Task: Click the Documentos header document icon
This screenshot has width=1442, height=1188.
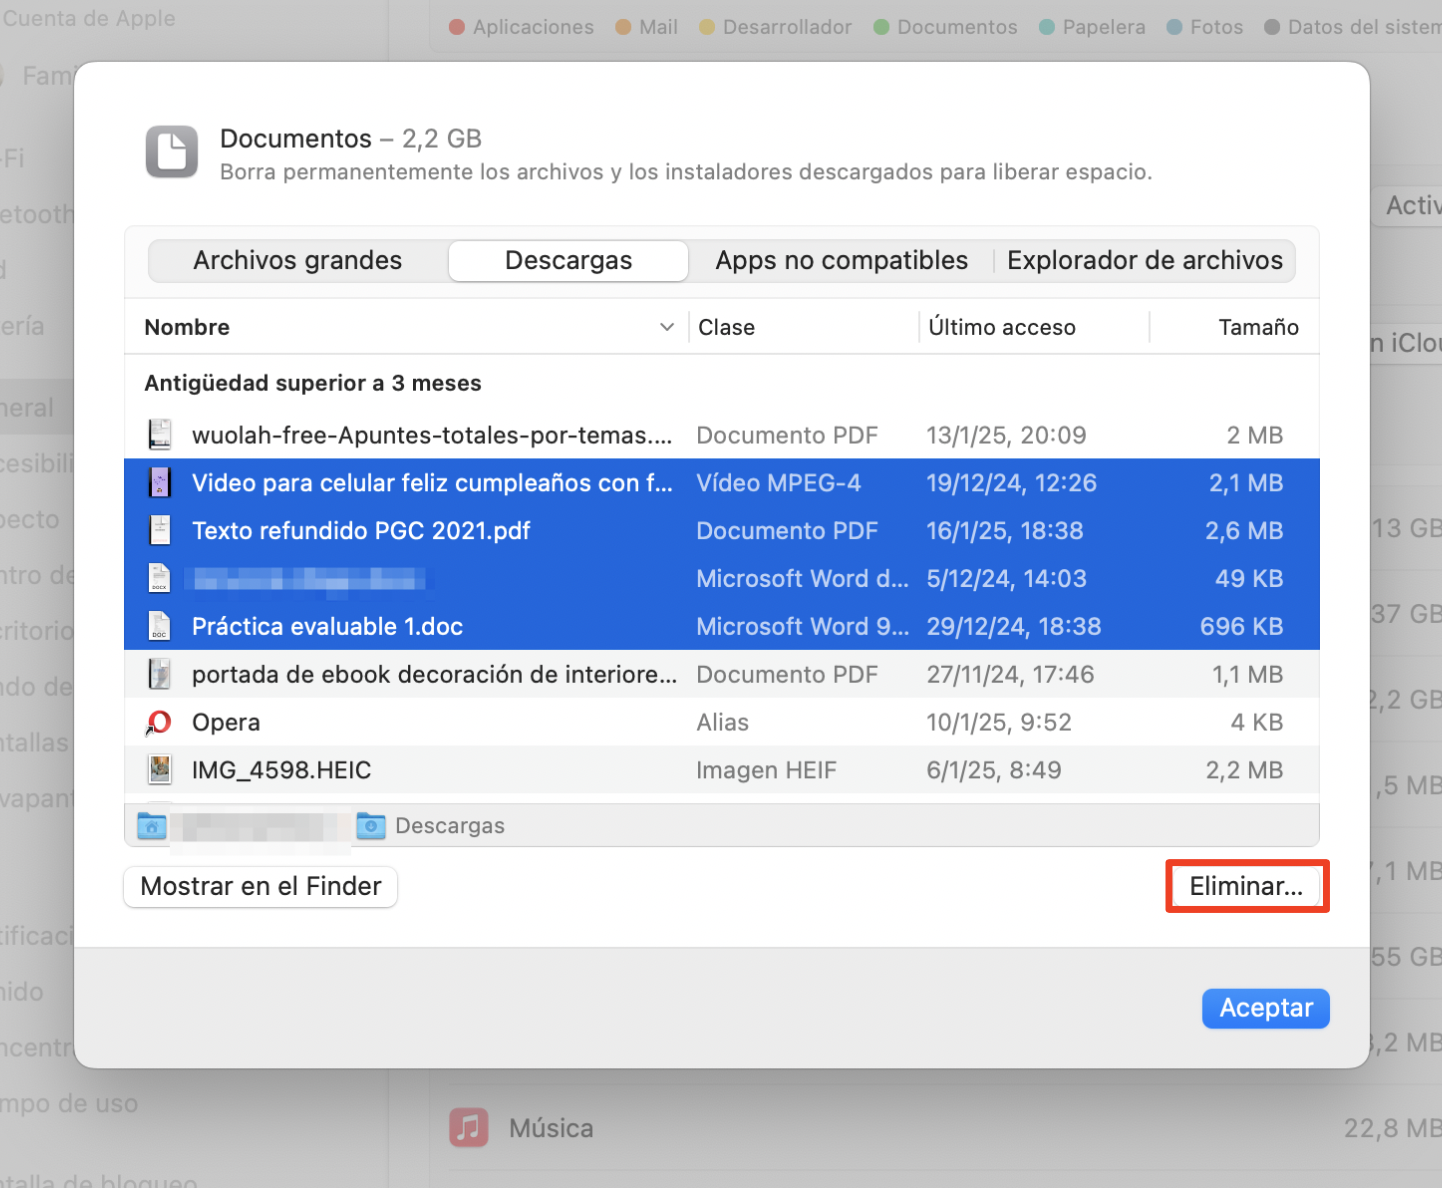Action: point(171,152)
